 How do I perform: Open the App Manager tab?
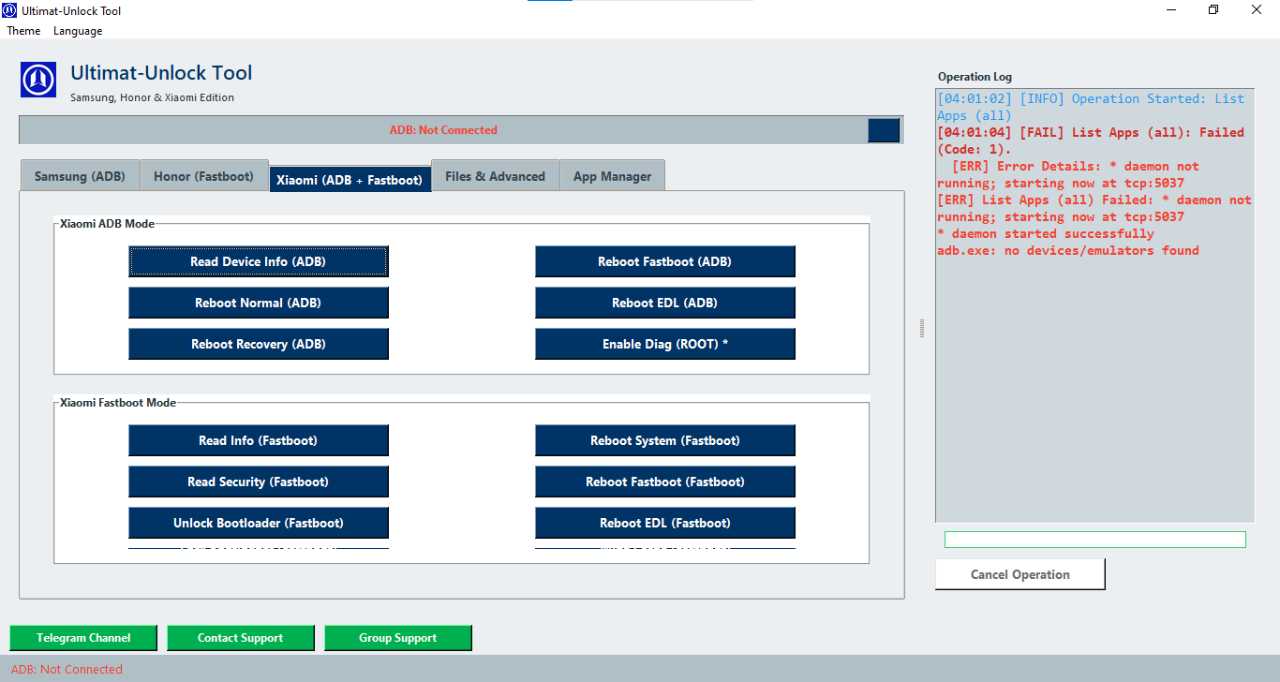click(612, 175)
